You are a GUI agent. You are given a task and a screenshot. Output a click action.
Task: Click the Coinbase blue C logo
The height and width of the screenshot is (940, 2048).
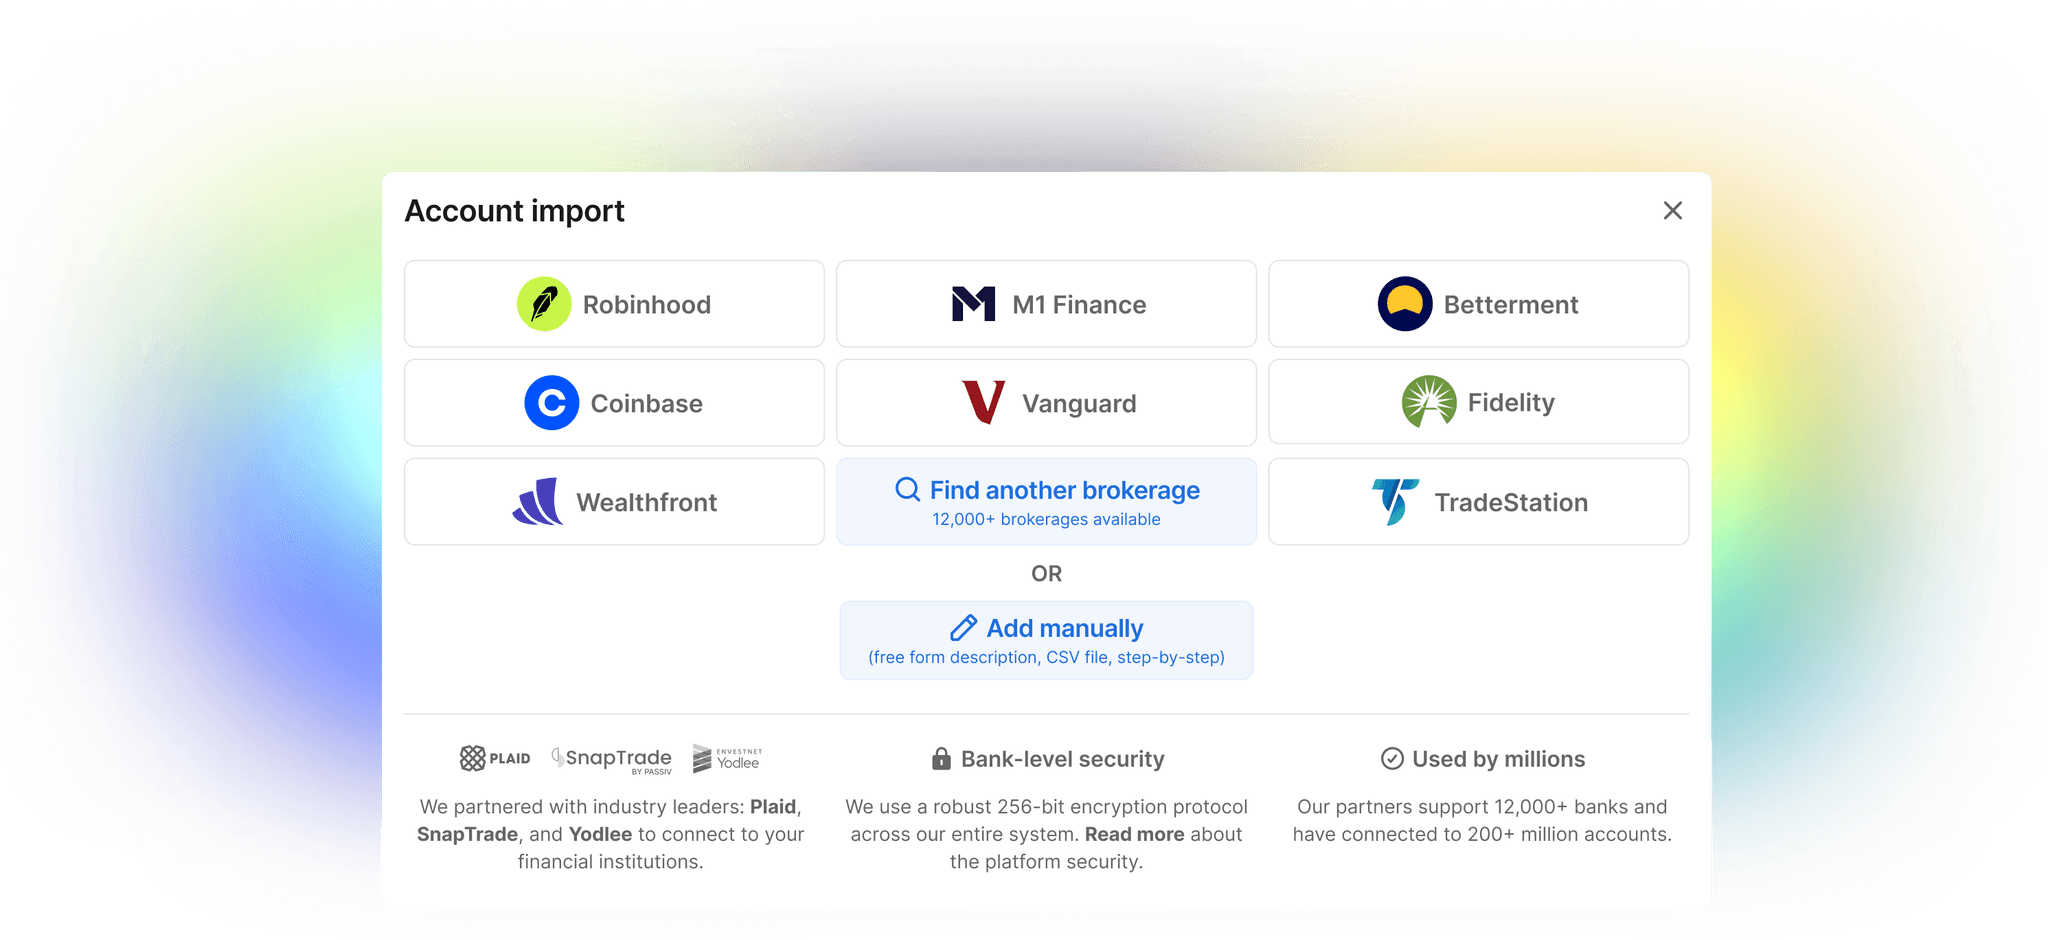tap(552, 403)
